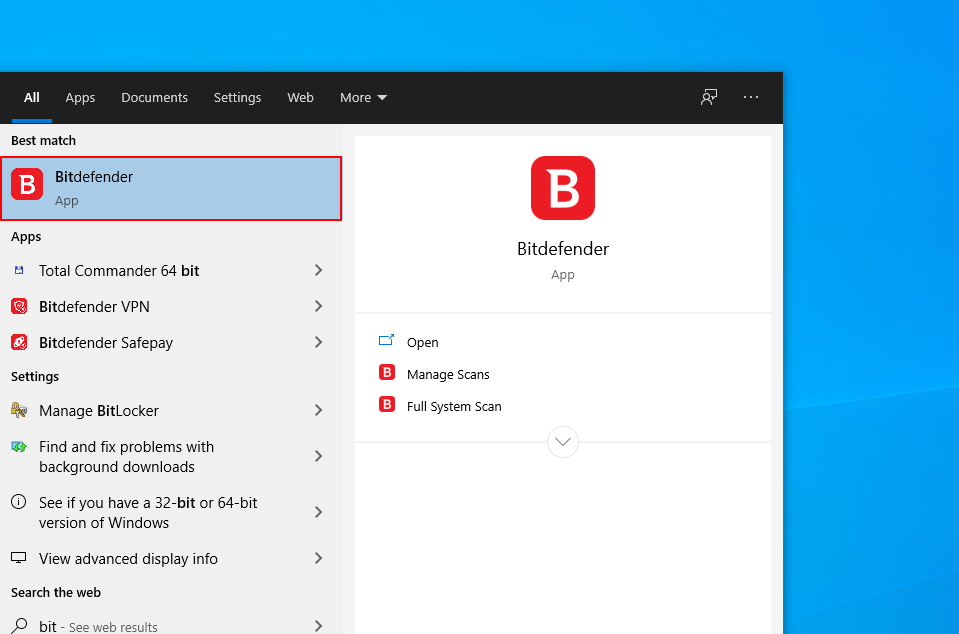Expand more actions with the circular chevron
This screenshot has height=634, width=959.
coord(563,441)
